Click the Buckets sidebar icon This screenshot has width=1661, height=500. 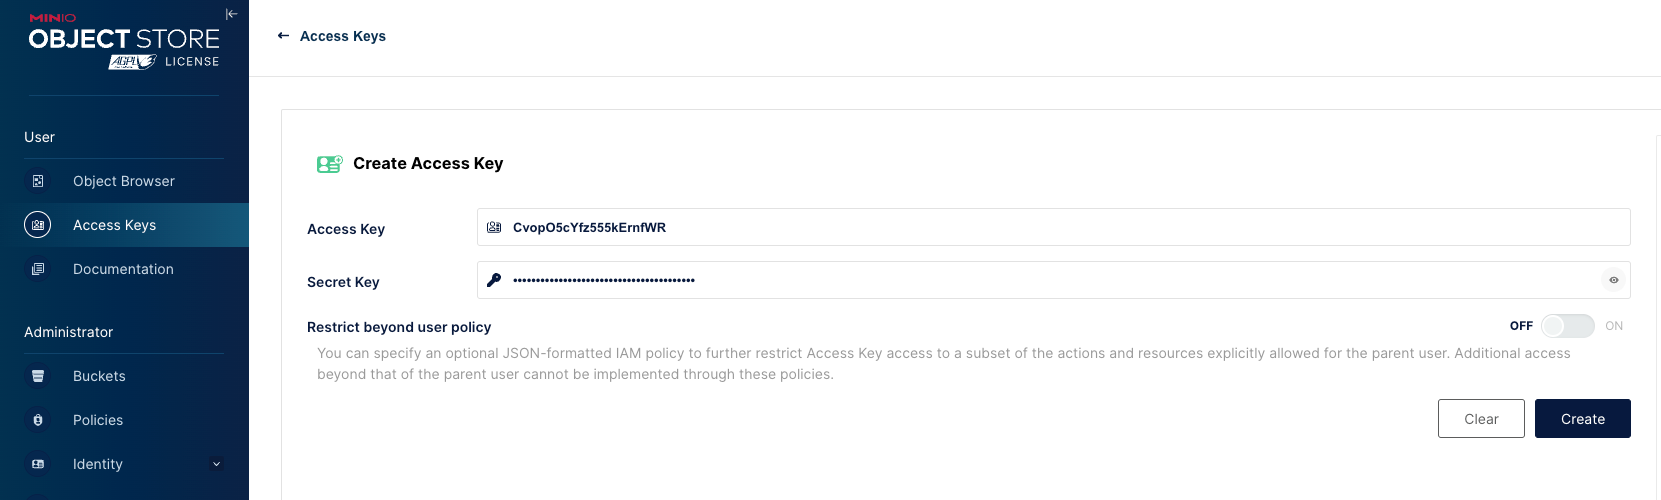(x=38, y=376)
